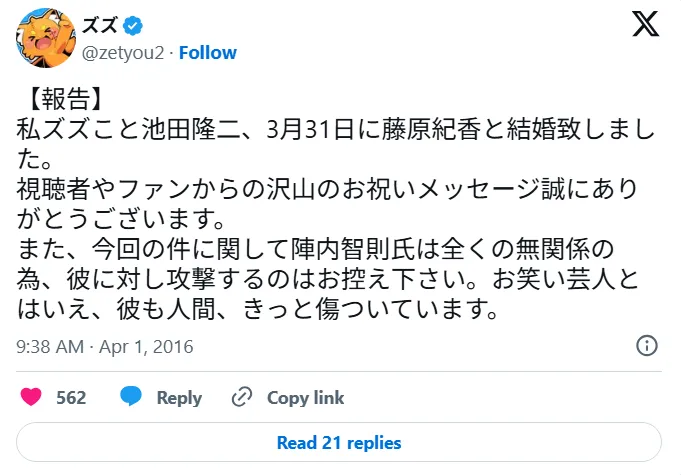Like the tweet with the heart icon
This screenshot has height=475, width=681.
(x=31, y=397)
